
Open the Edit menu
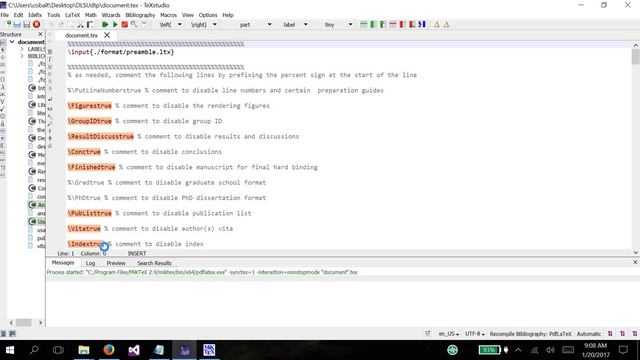coord(18,15)
